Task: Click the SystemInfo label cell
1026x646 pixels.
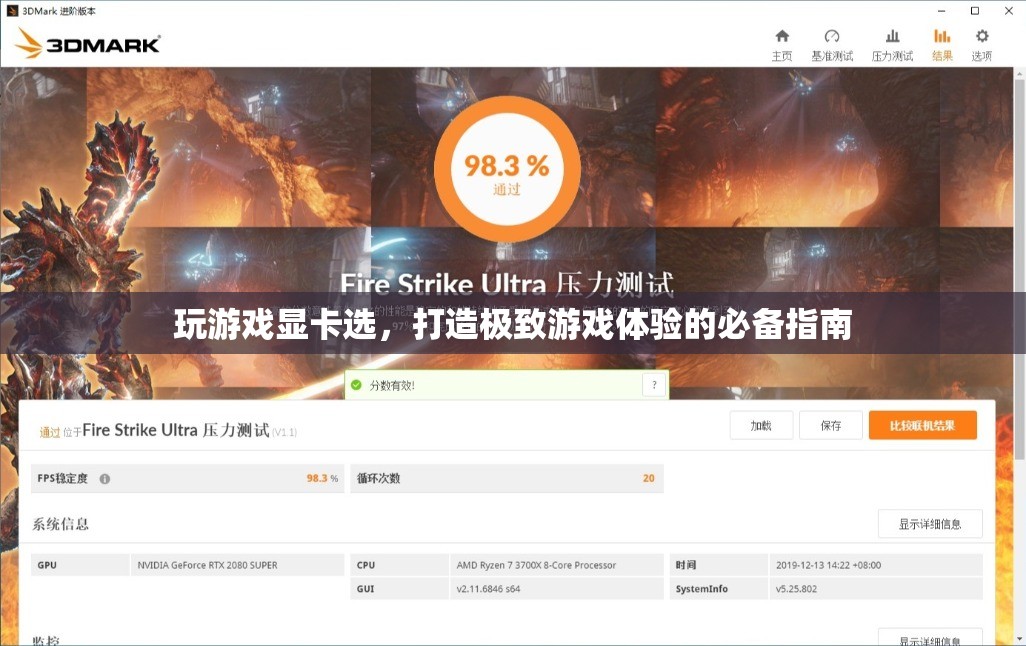Action: [718, 588]
